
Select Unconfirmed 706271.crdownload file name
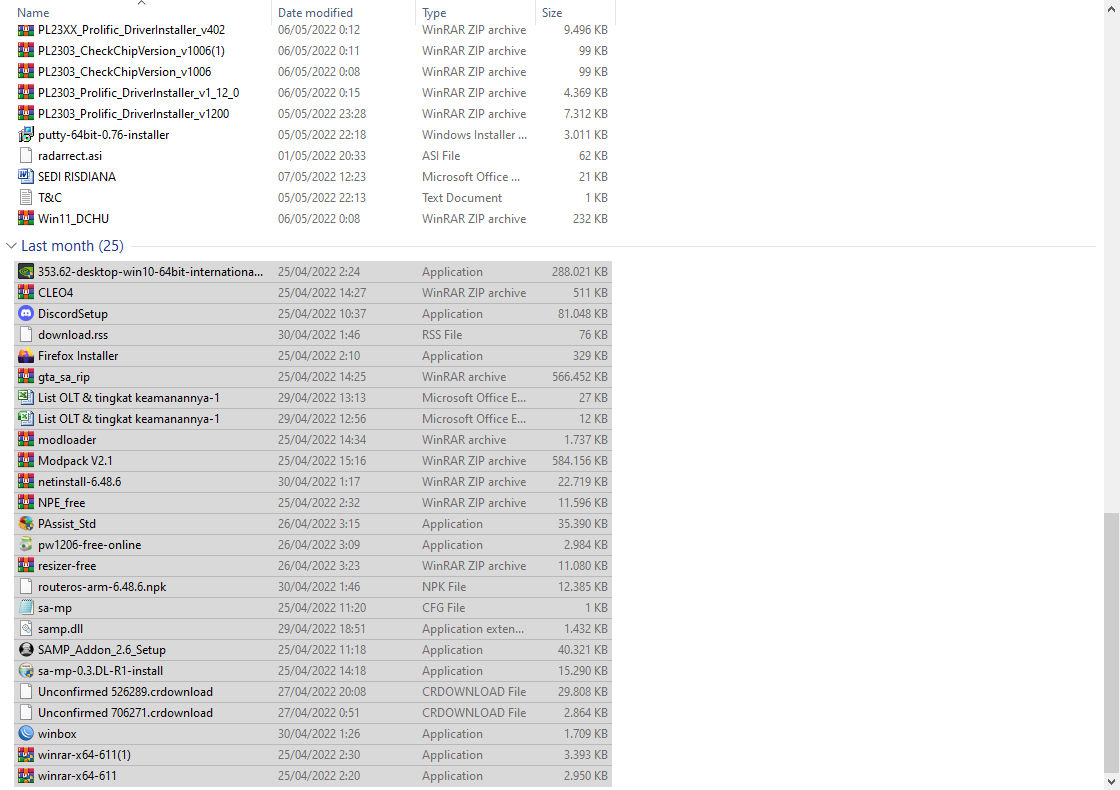pos(125,713)
